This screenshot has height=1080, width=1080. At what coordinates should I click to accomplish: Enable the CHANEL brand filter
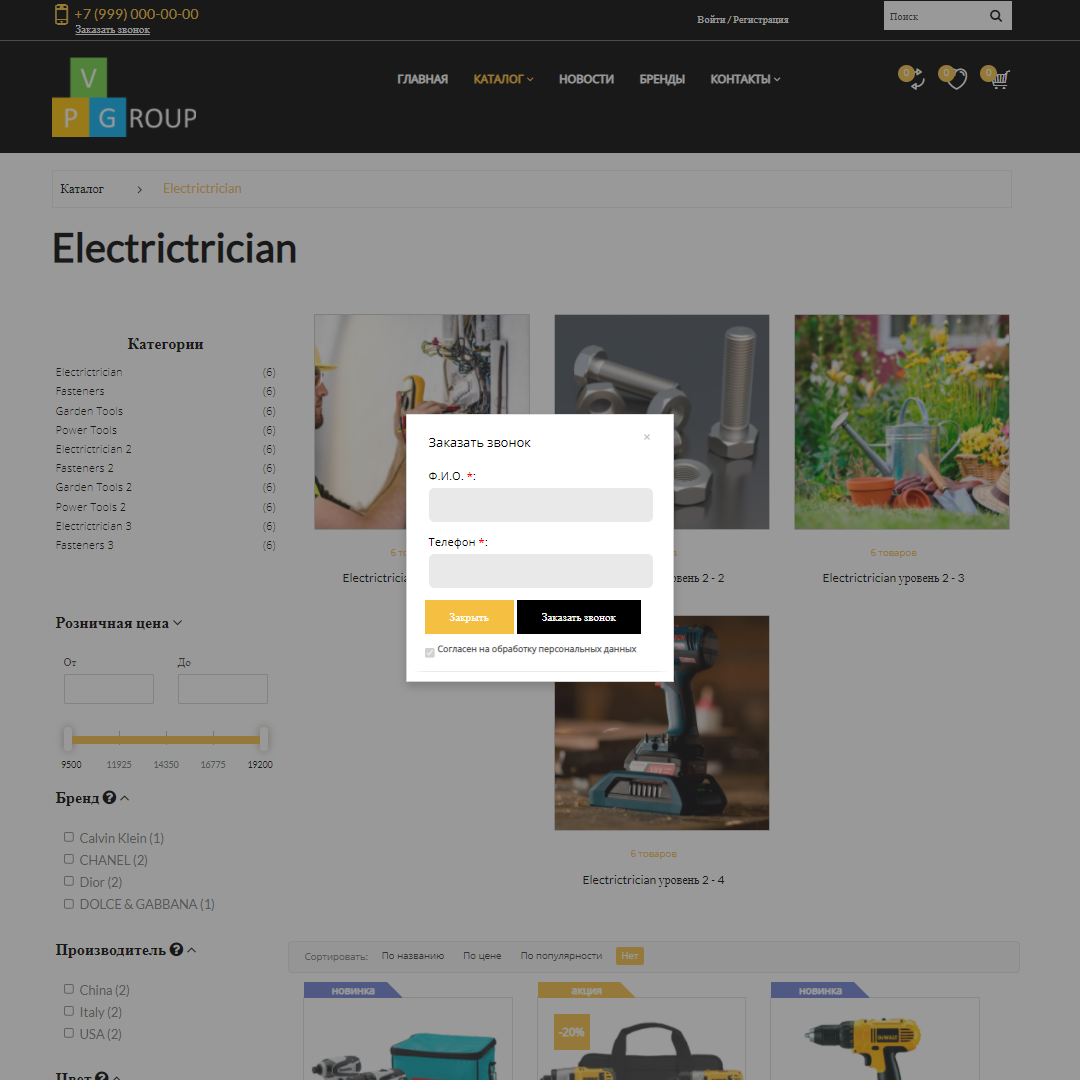[68, 859]
